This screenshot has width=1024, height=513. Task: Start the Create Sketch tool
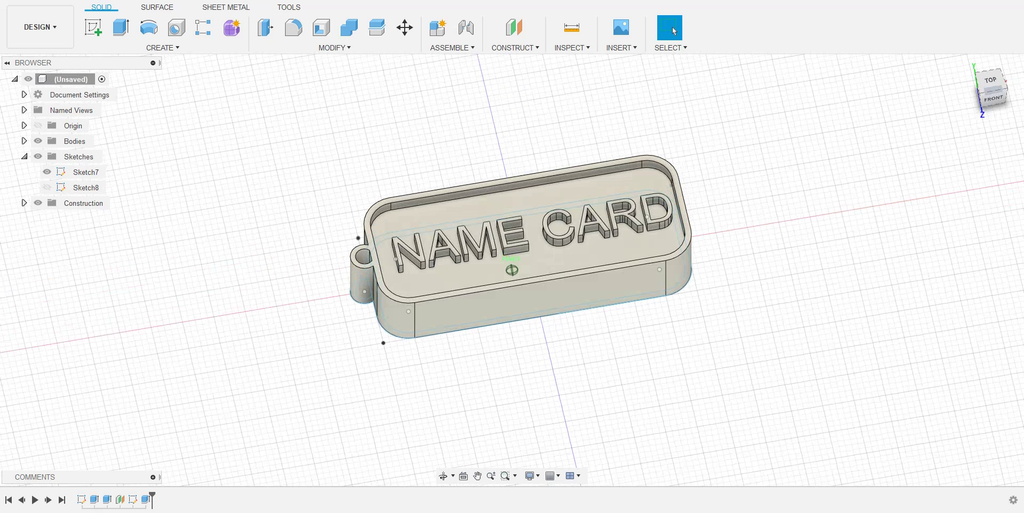93,27
